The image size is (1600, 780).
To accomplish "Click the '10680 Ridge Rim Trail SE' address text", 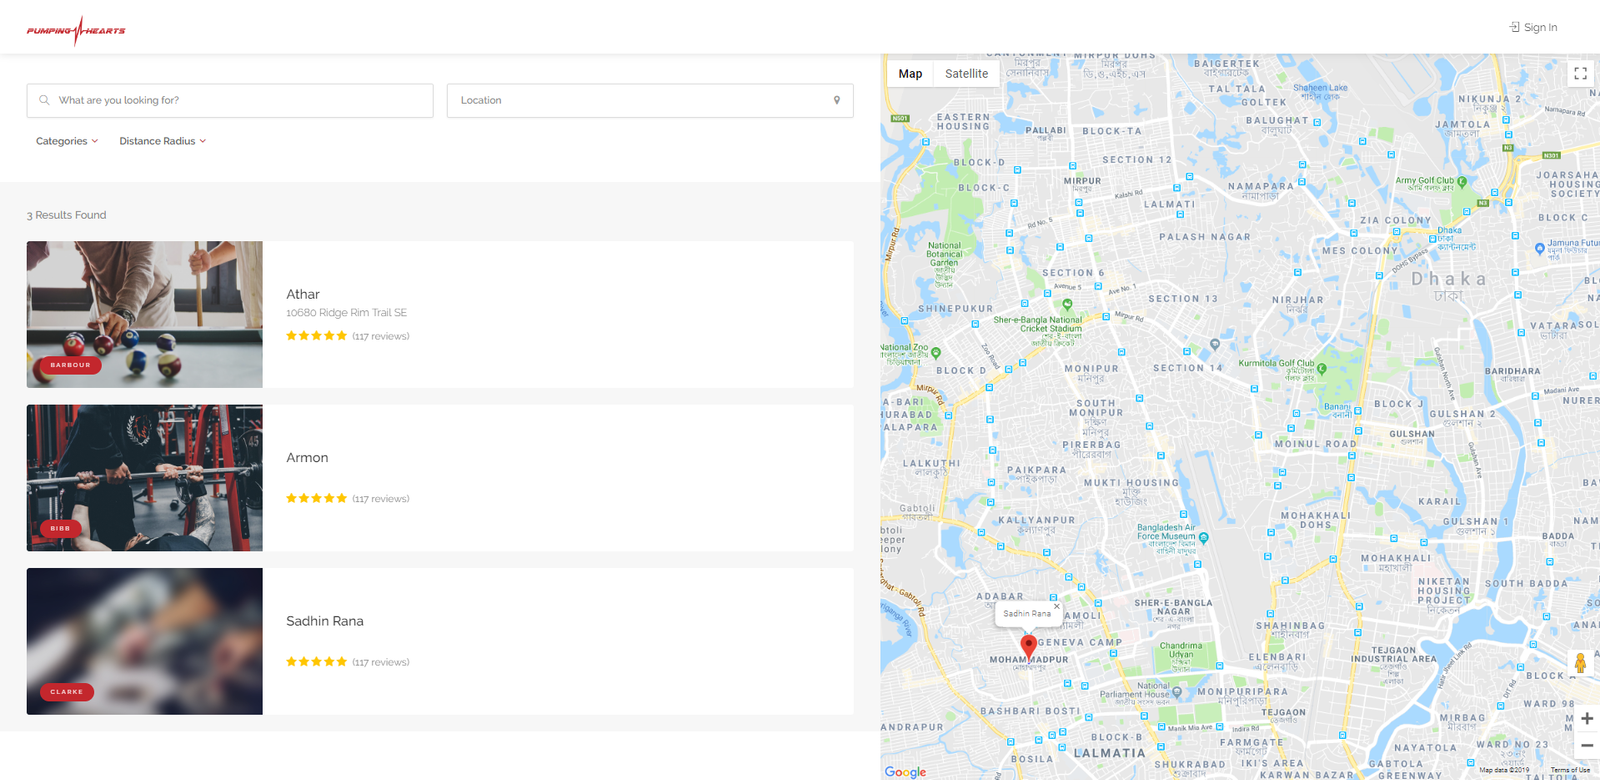I will (346, 313).
